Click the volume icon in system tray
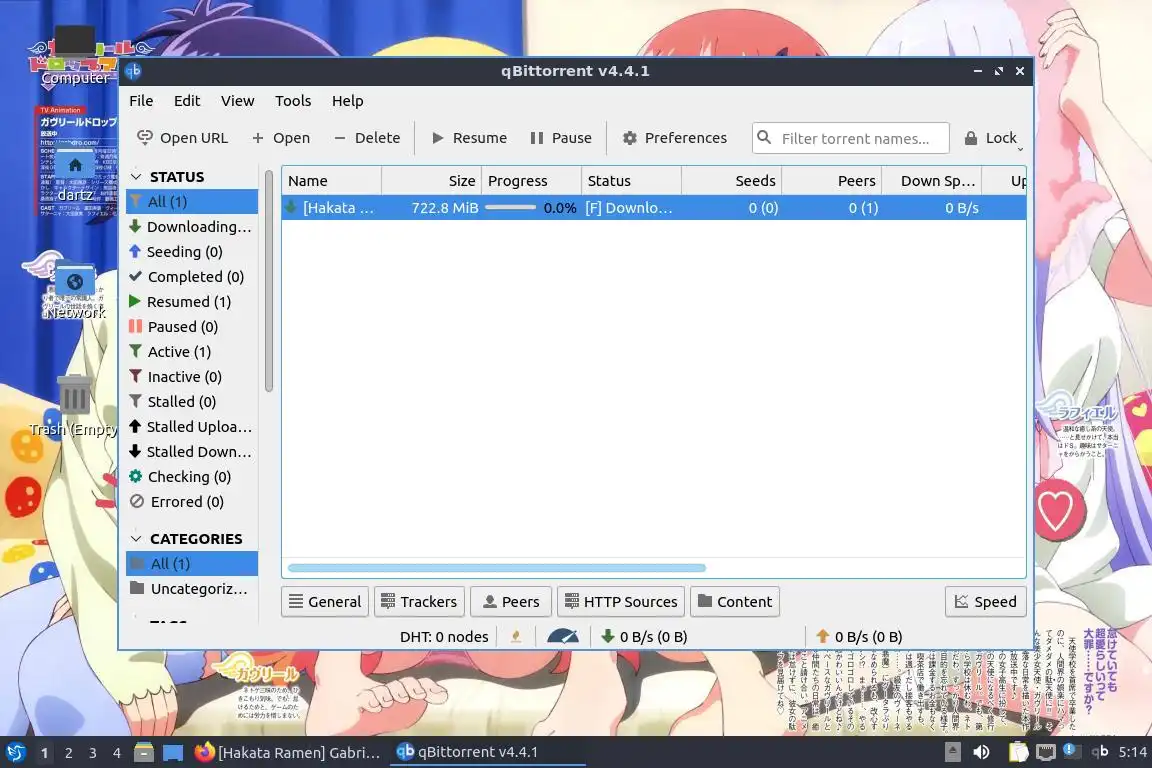1152x768 pixels. tap(981, 752)
